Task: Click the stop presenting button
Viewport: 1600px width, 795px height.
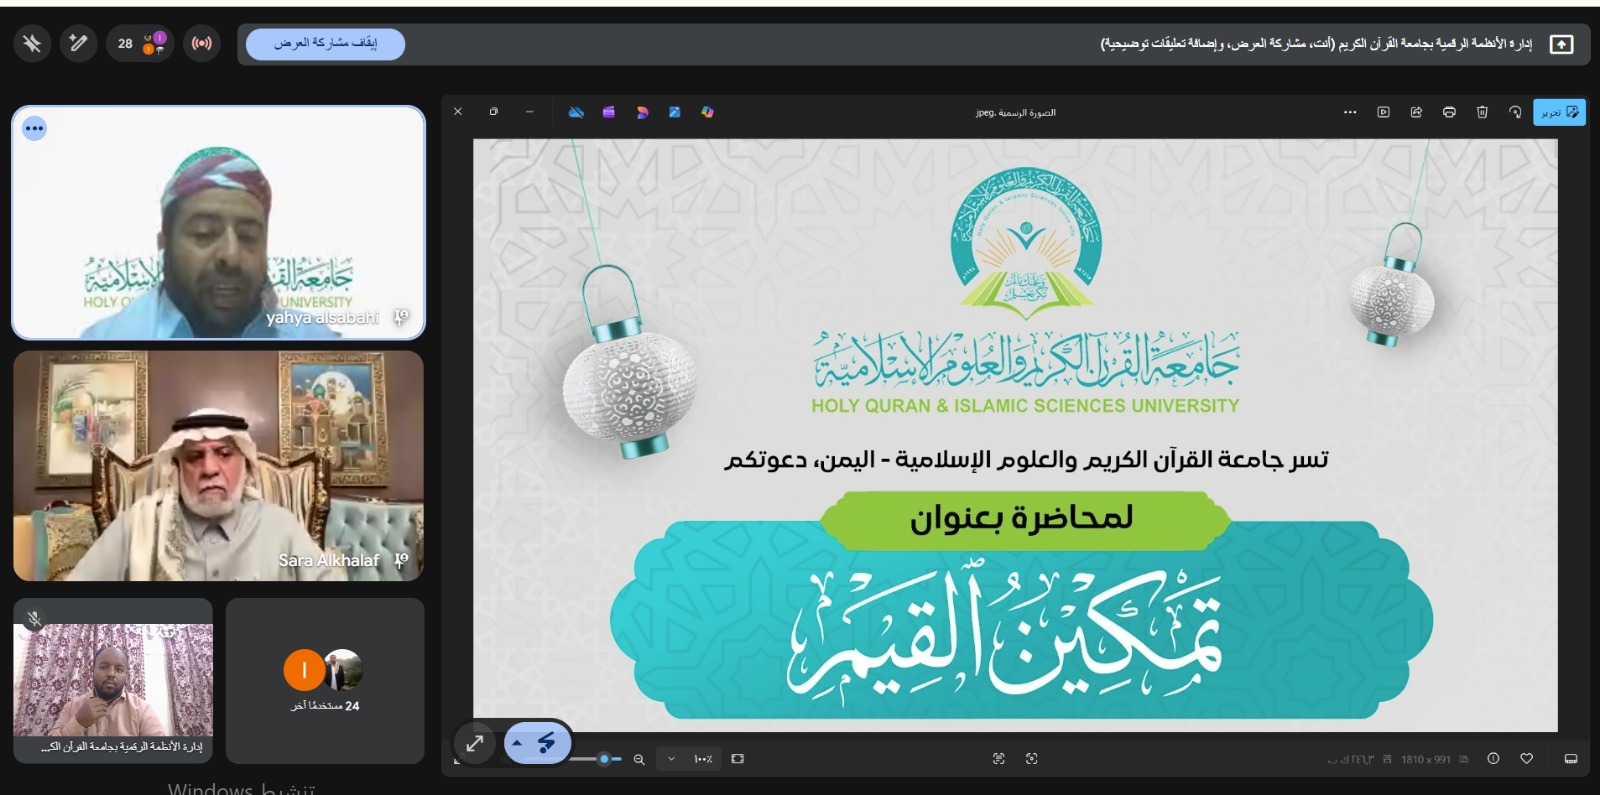Action: point(325,44)
